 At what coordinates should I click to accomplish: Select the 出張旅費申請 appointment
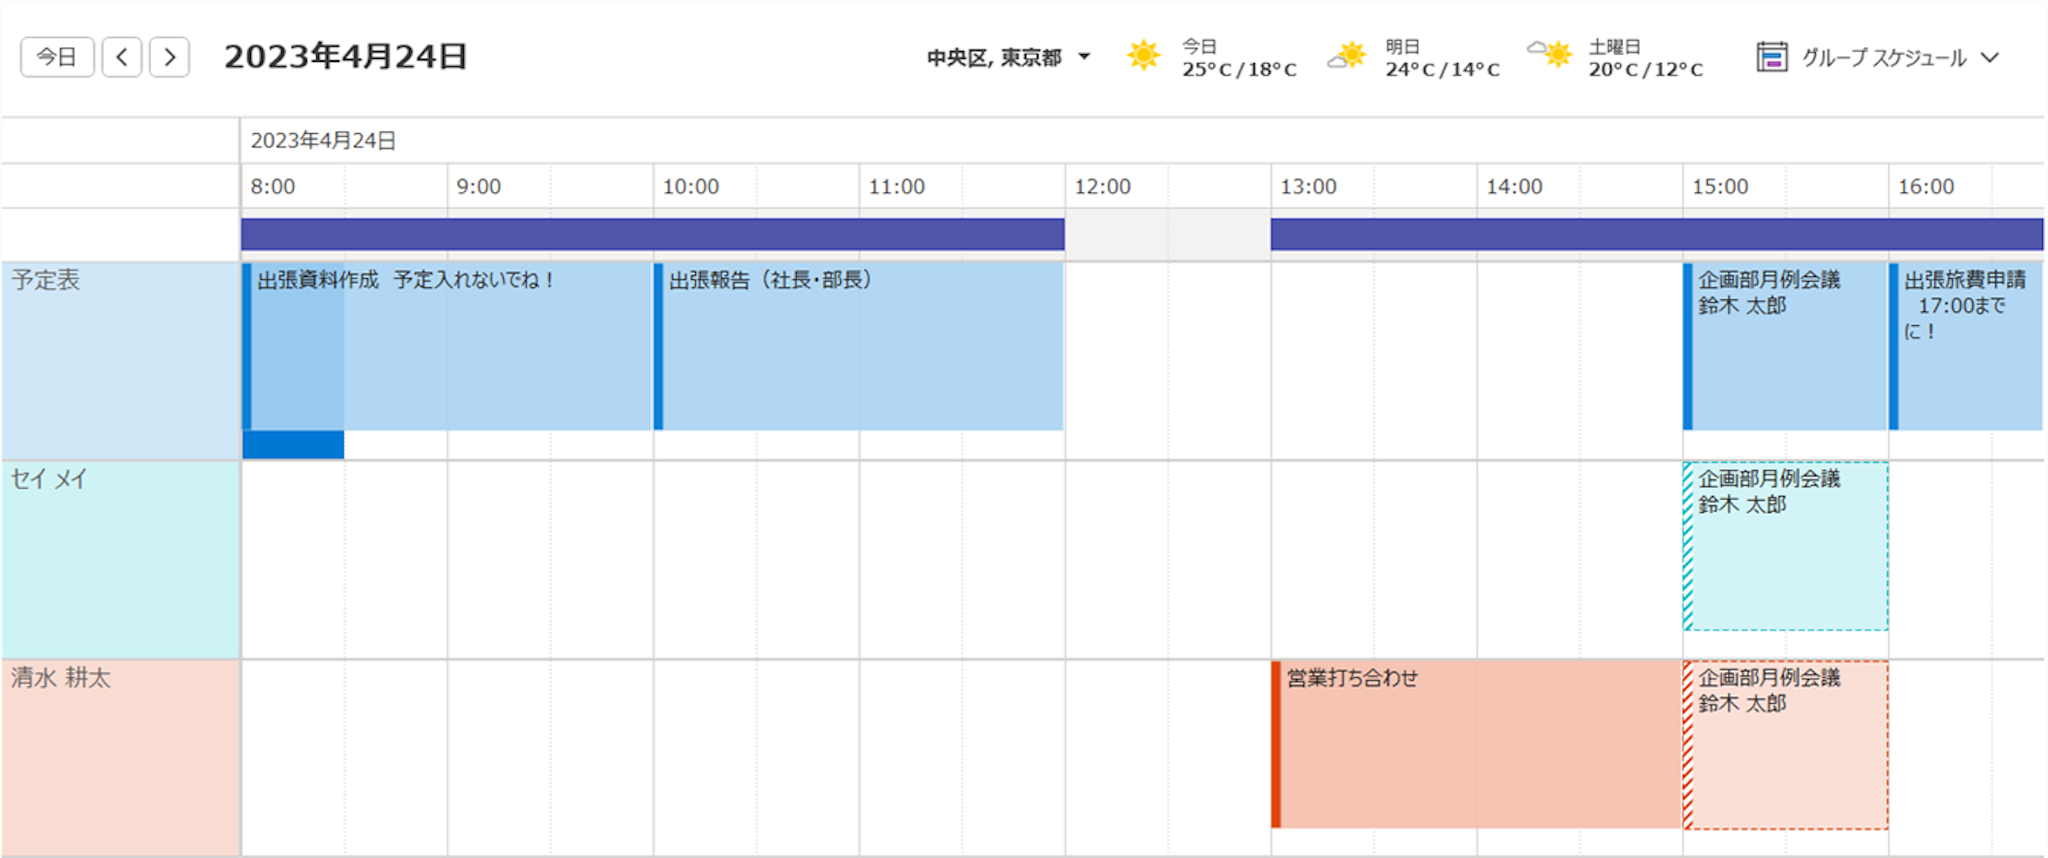coord(1967,345)
